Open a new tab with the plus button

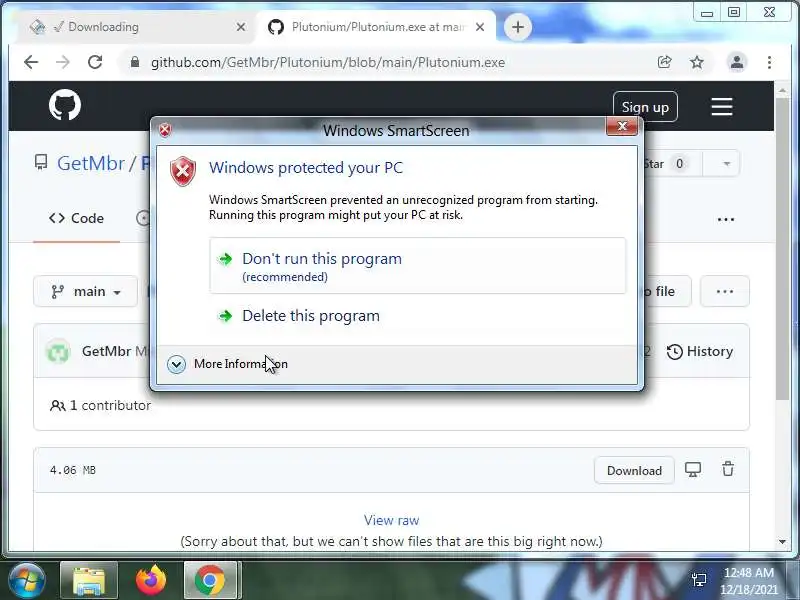[x=518, y=27]
